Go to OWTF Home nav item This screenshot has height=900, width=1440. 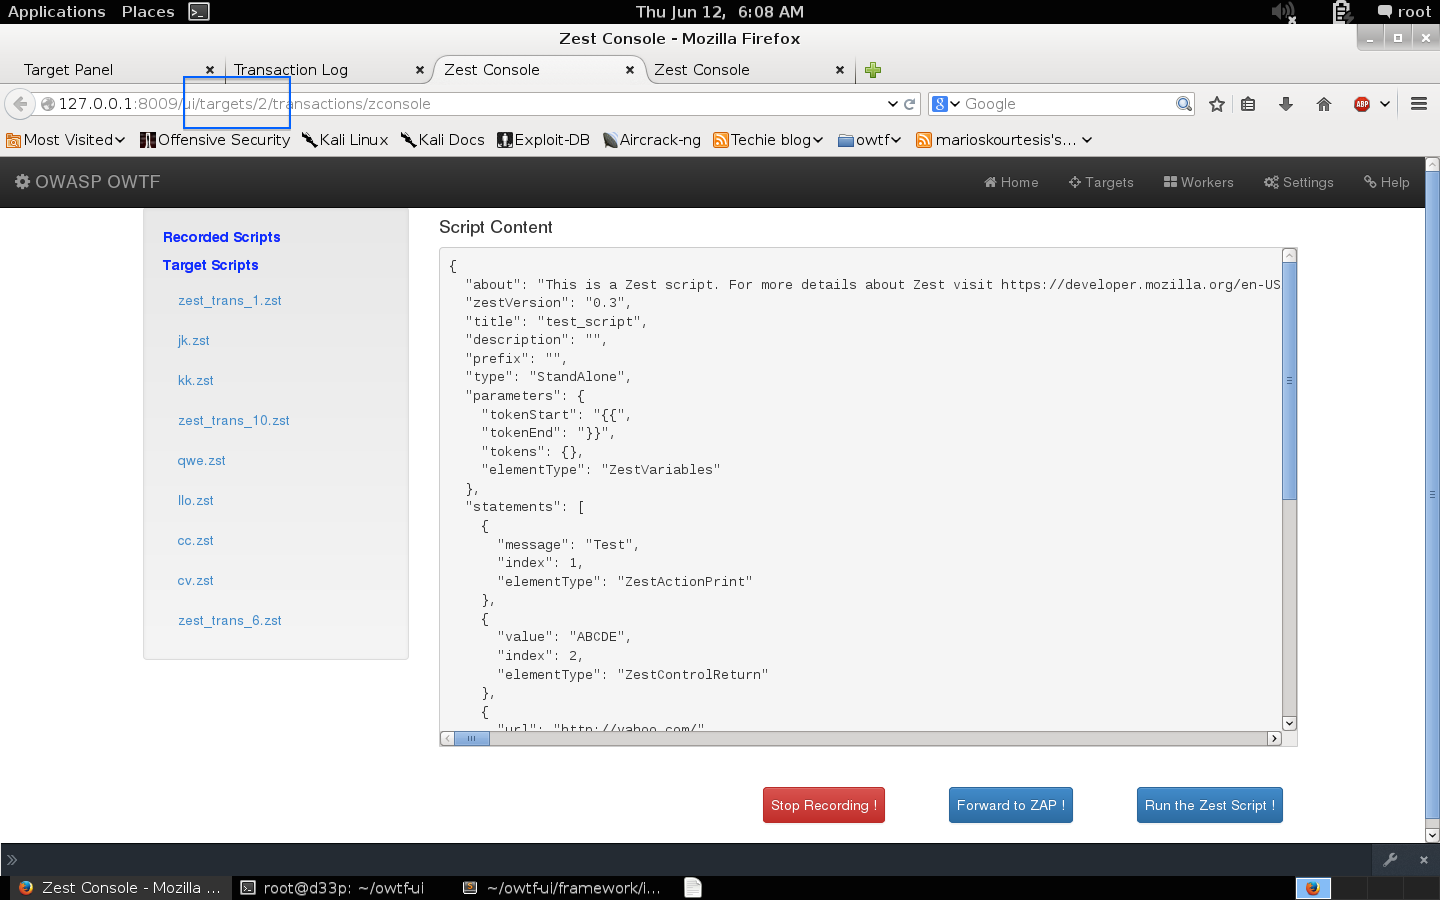(x=1011, y=182)
